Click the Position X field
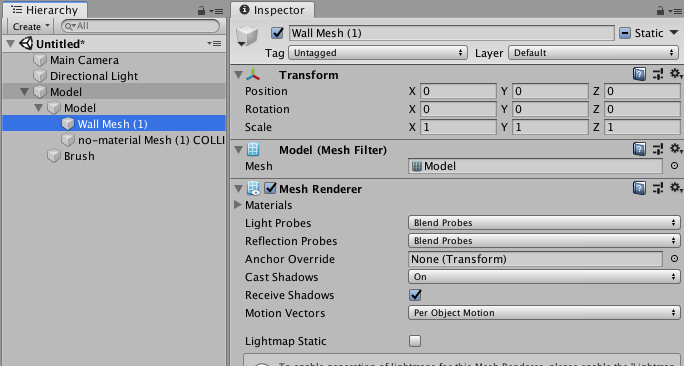 coord(458,91)
